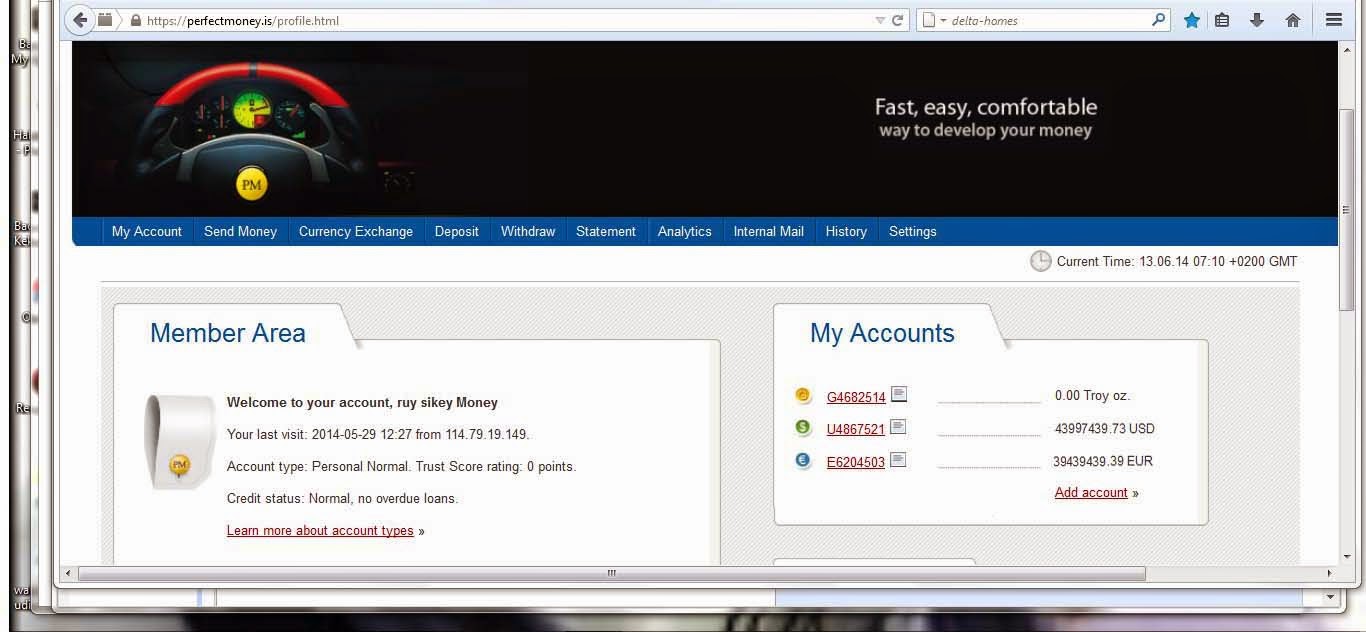1366x632 pixels.
Task: Open search engine selector dropdown
Action: coord(933,20)
